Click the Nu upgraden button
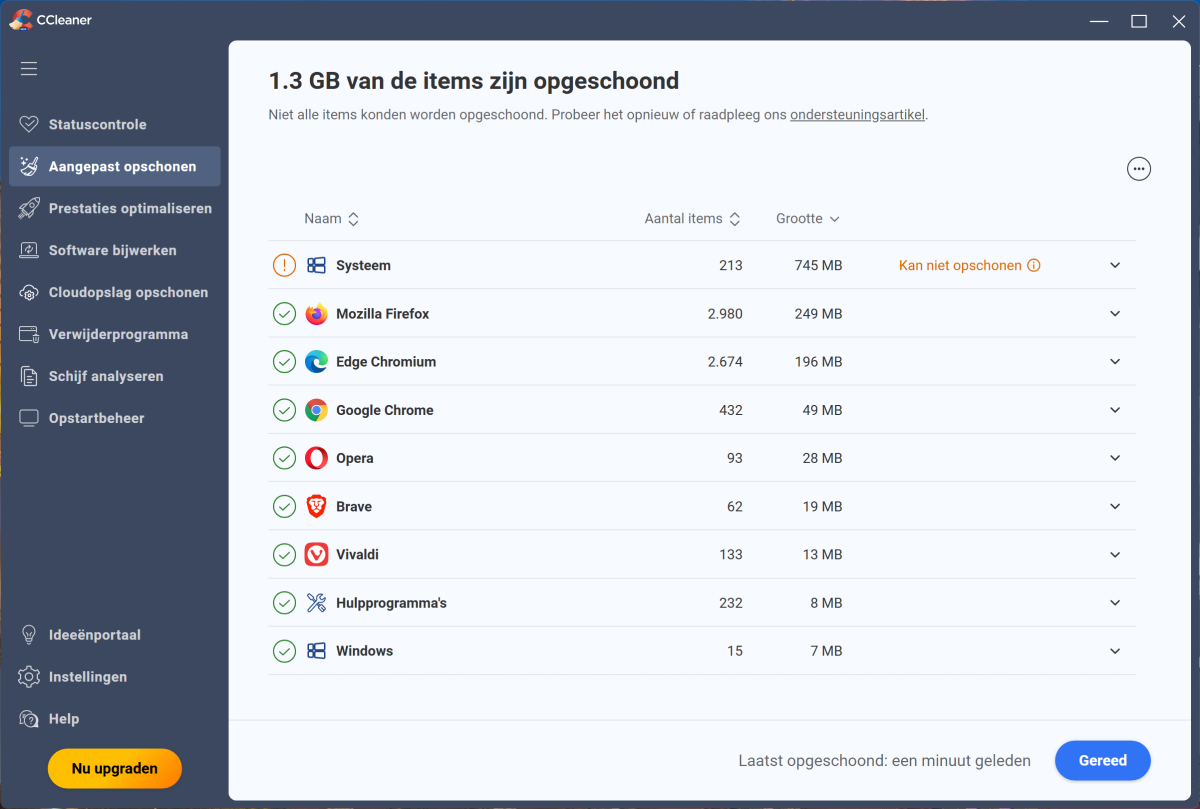 pos(115,769)
